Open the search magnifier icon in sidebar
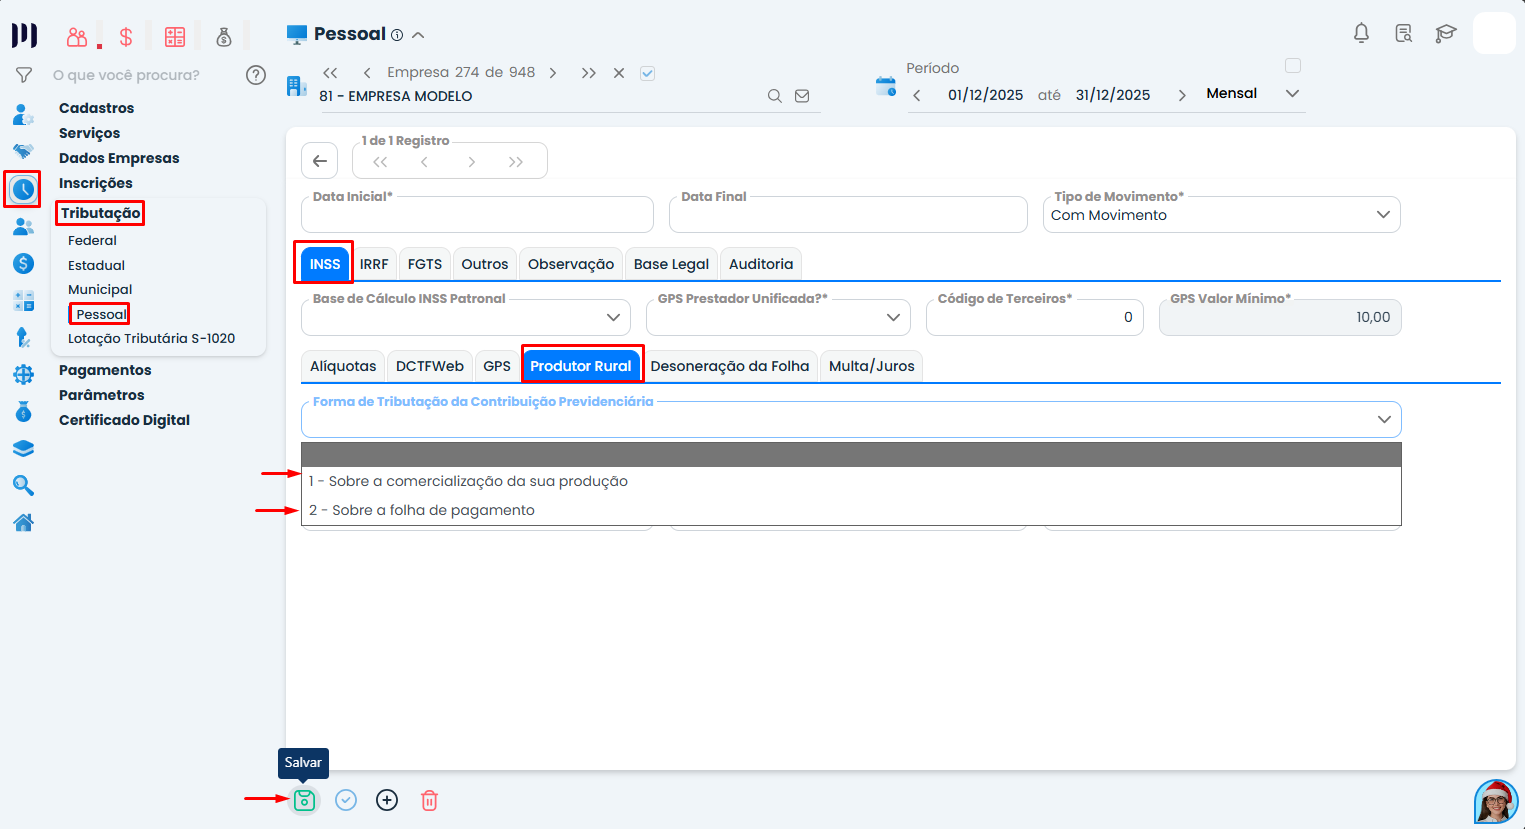1525x829 pixels. click(x=22, y=486)
